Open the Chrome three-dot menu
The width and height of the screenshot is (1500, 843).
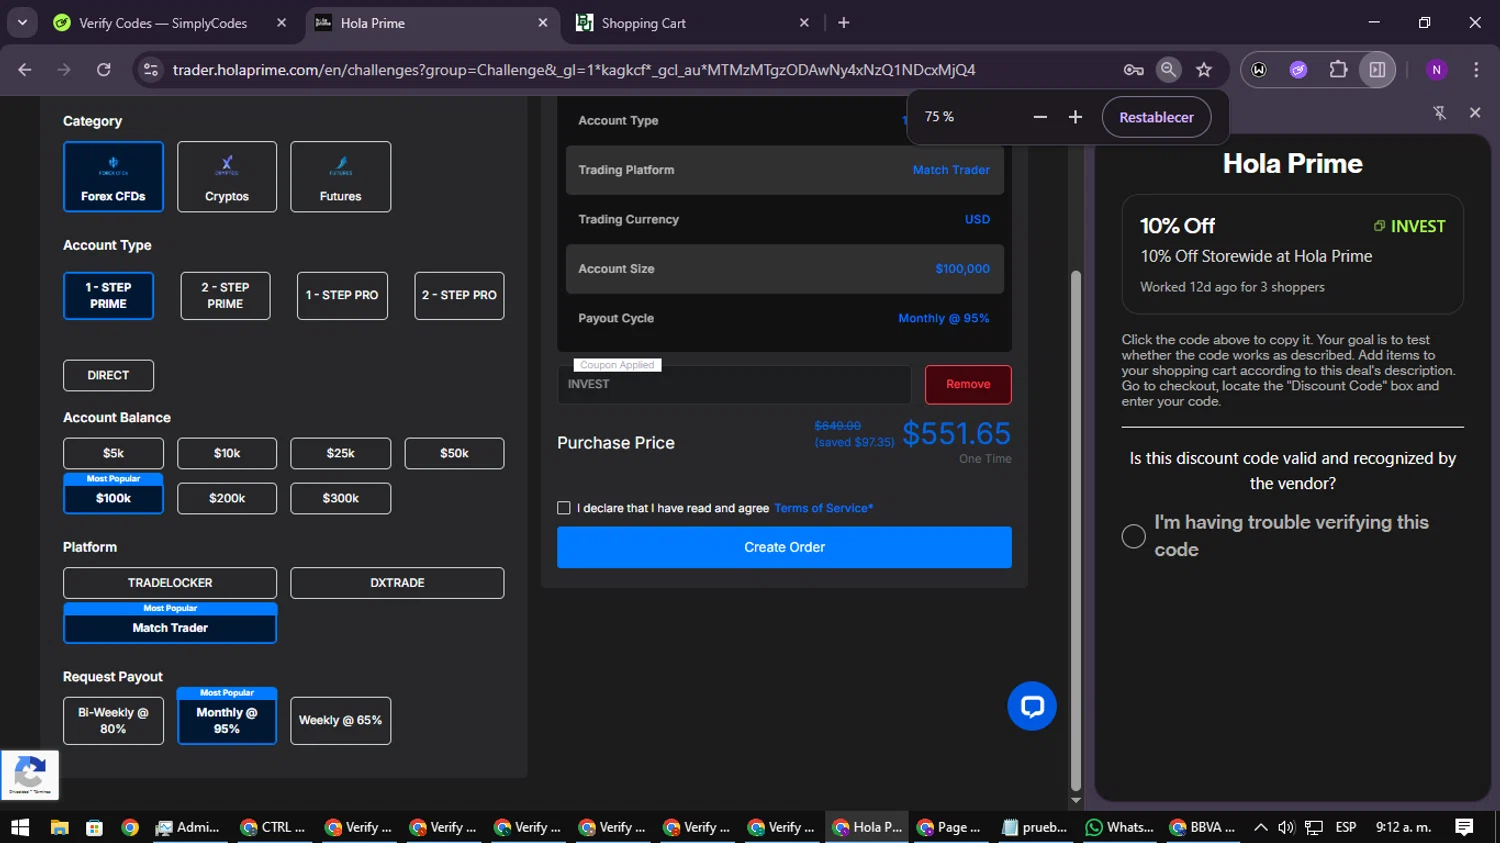pos(1476,69)
